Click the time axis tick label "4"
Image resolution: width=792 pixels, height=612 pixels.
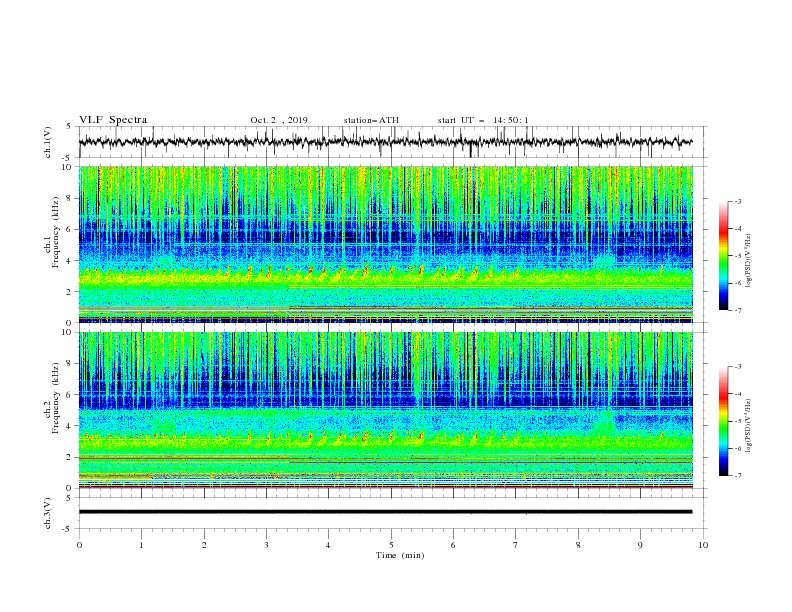329,545
